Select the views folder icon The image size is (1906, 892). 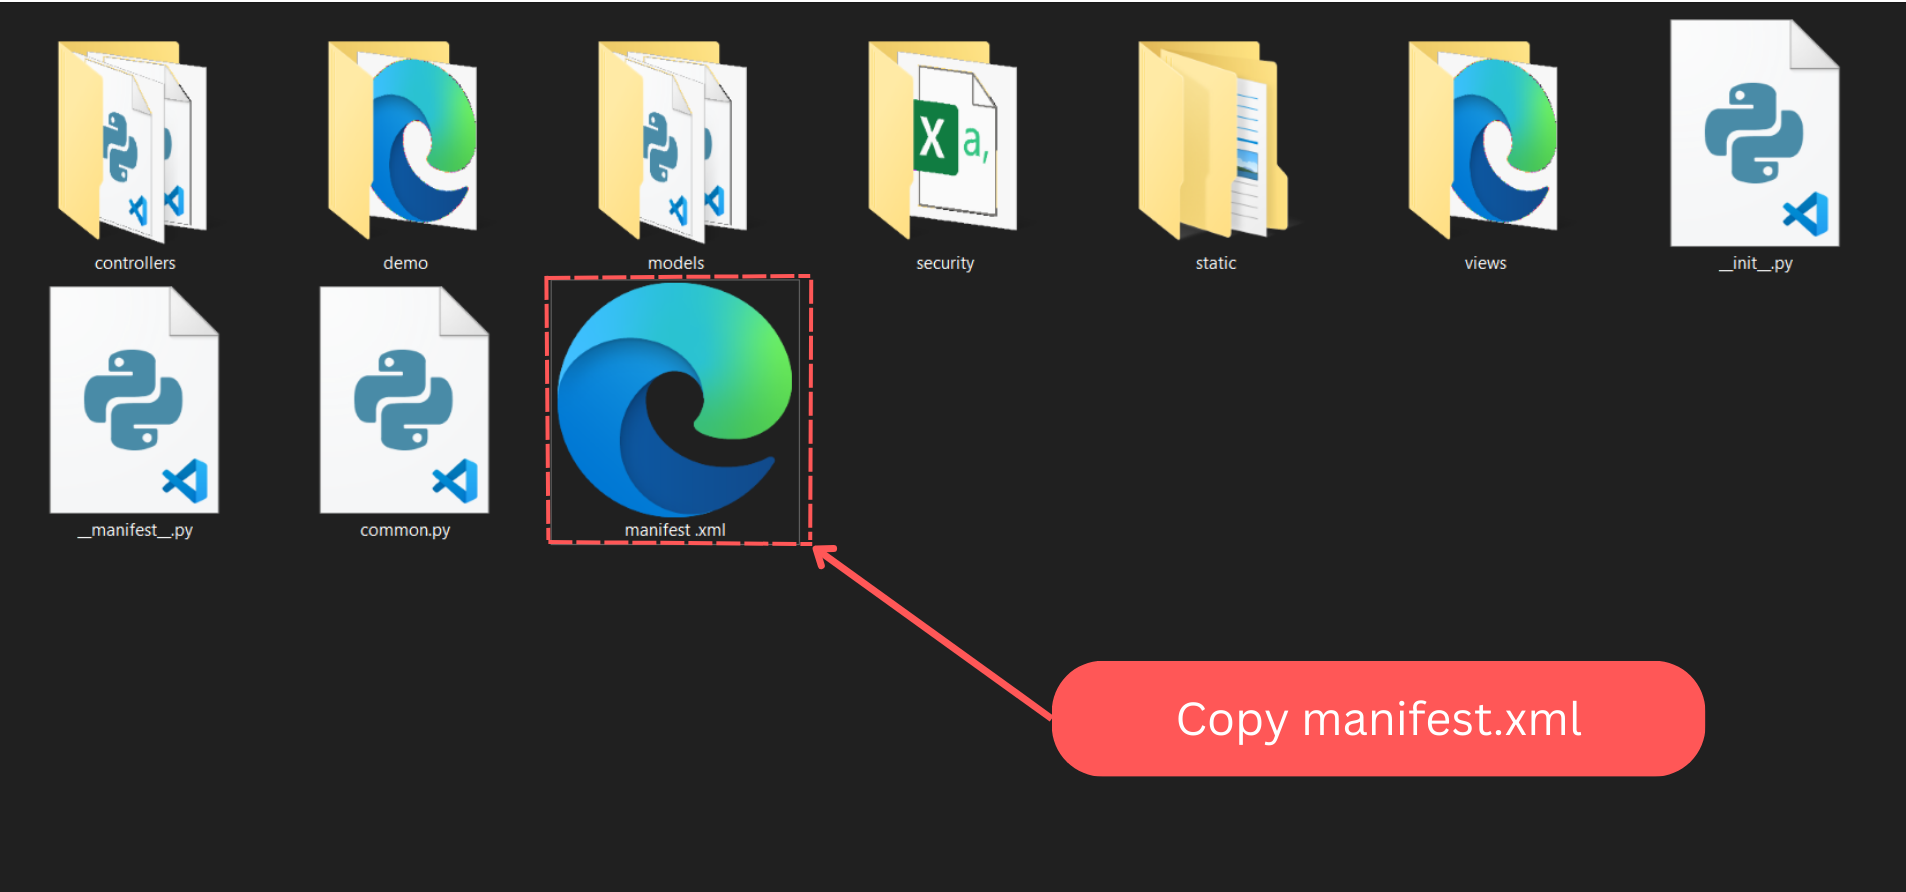[1483, 140]
